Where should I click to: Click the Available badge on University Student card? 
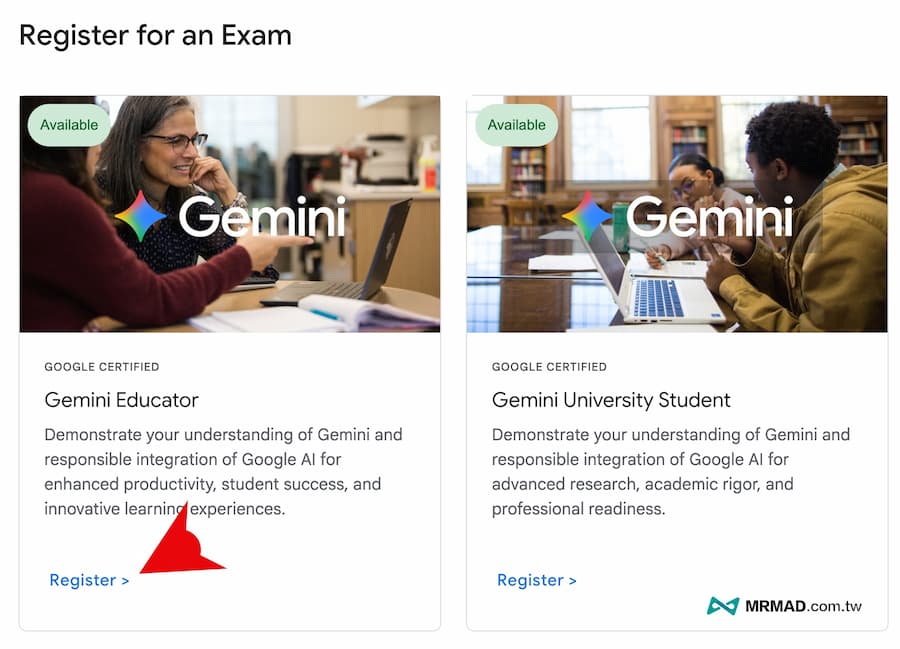tap(516, 125)
